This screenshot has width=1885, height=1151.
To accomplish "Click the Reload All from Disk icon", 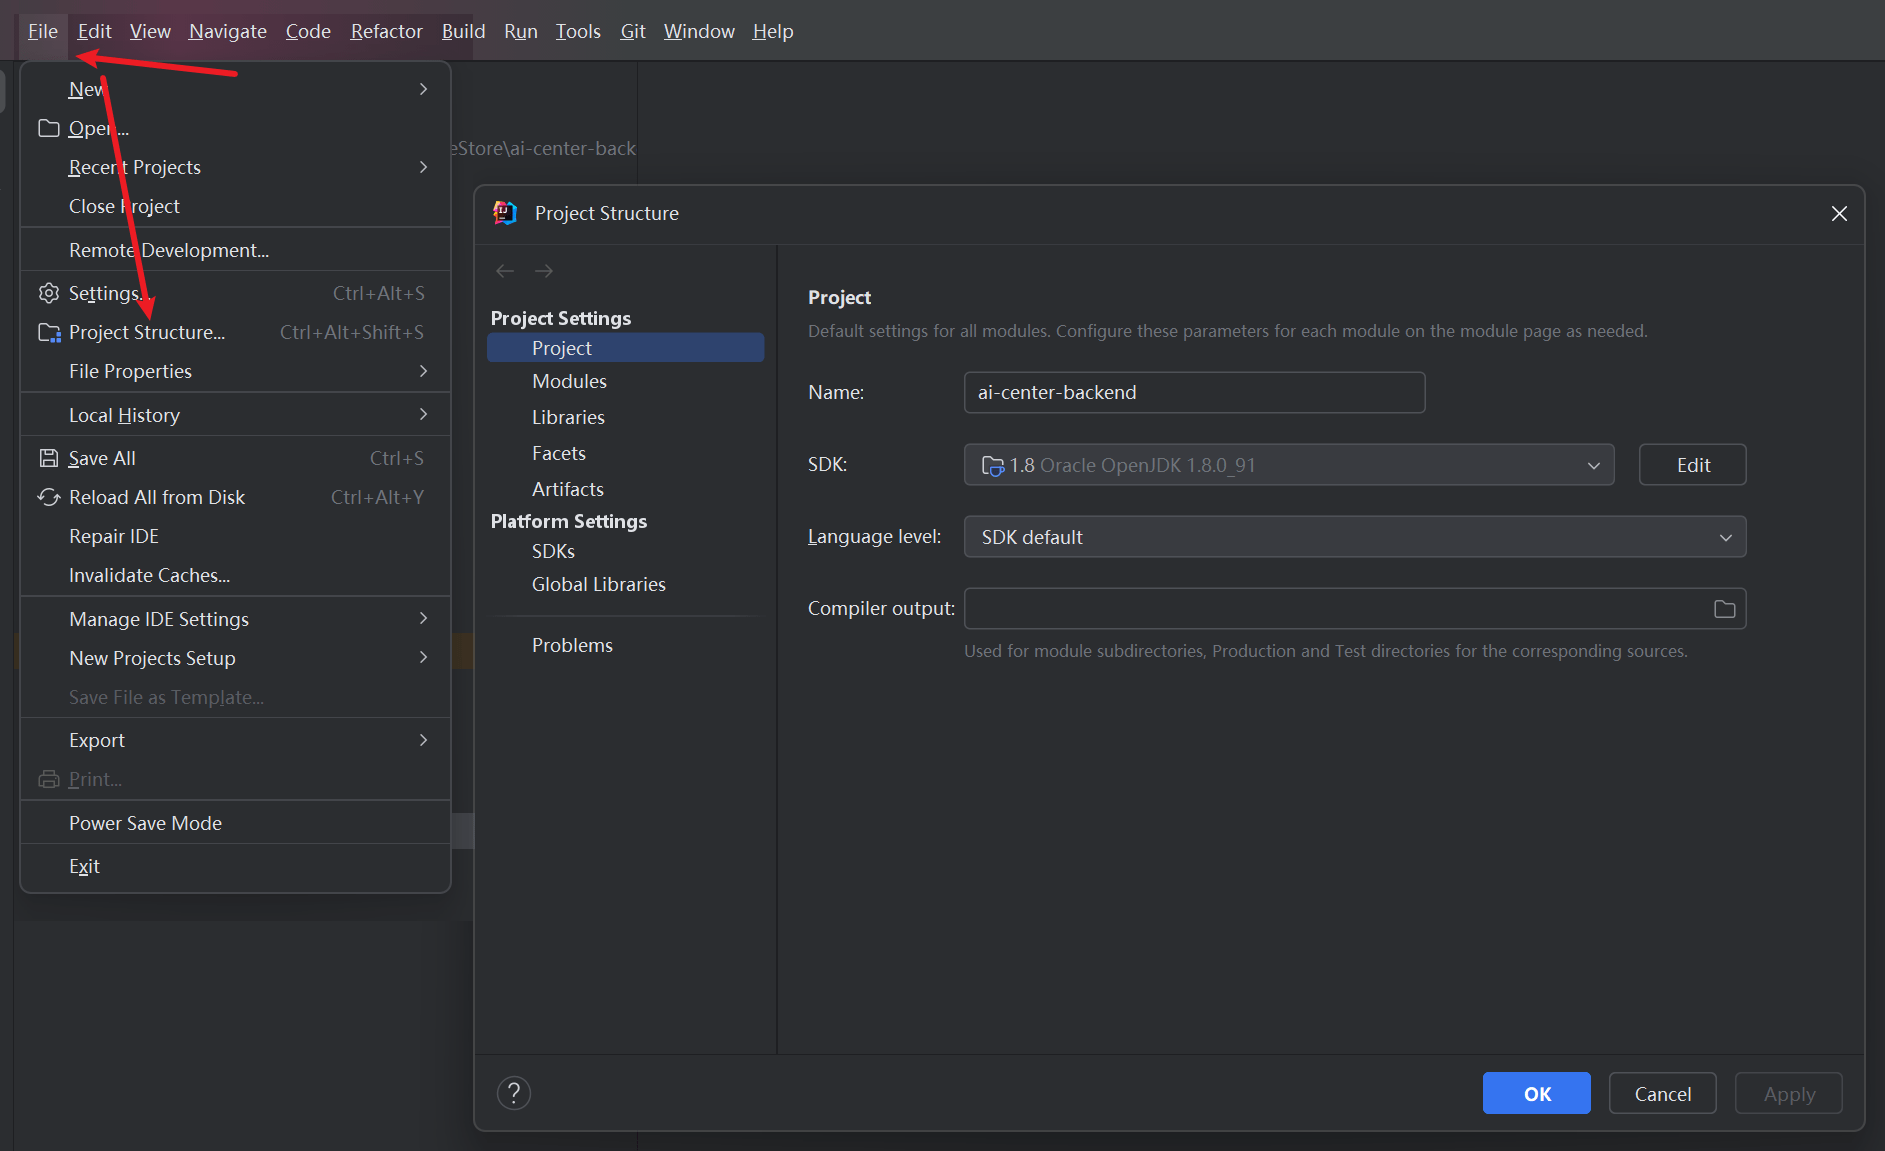I will (49, 497).
